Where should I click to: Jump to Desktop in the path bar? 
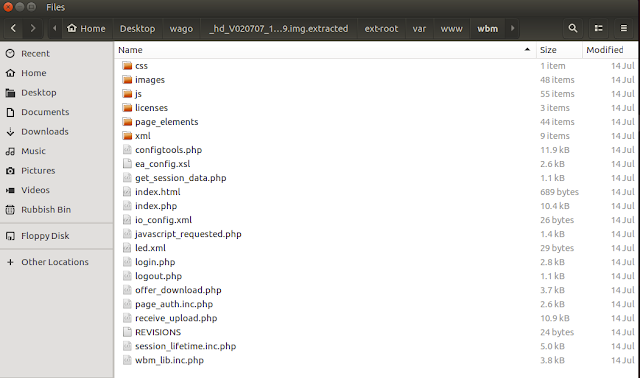[x=138, y=29]
